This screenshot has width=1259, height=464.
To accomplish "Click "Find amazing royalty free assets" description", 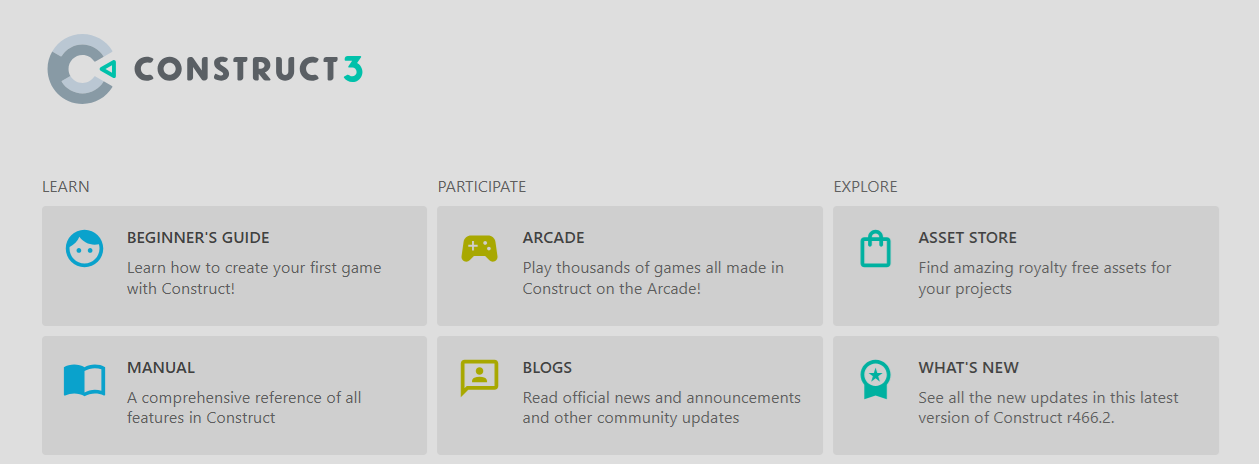I will point(1044,268).
